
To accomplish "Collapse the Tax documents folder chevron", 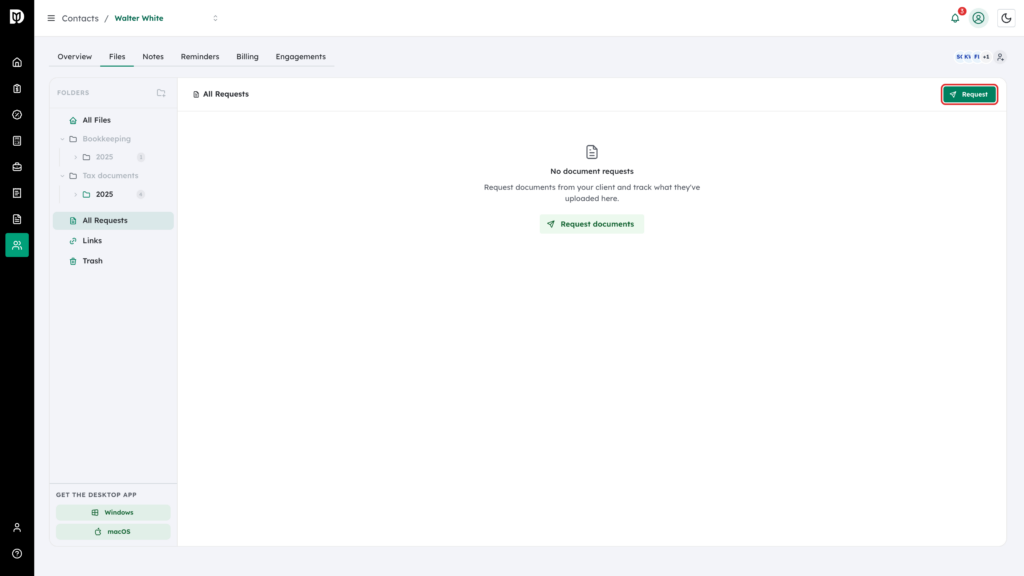I will tap(63, 176).
